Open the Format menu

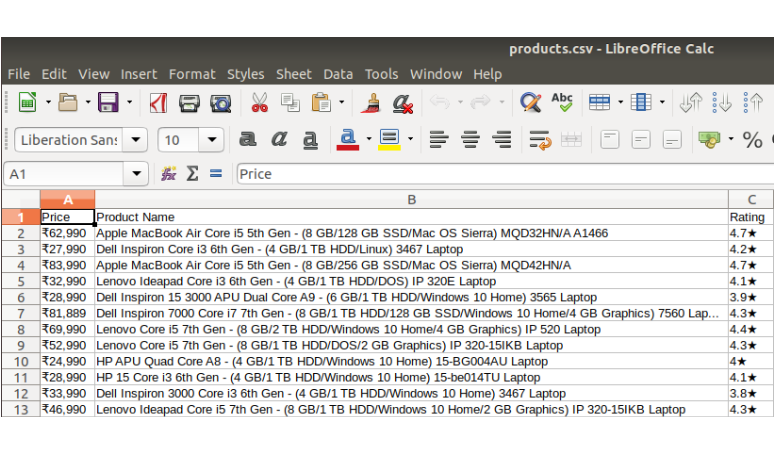coord(191,74)
